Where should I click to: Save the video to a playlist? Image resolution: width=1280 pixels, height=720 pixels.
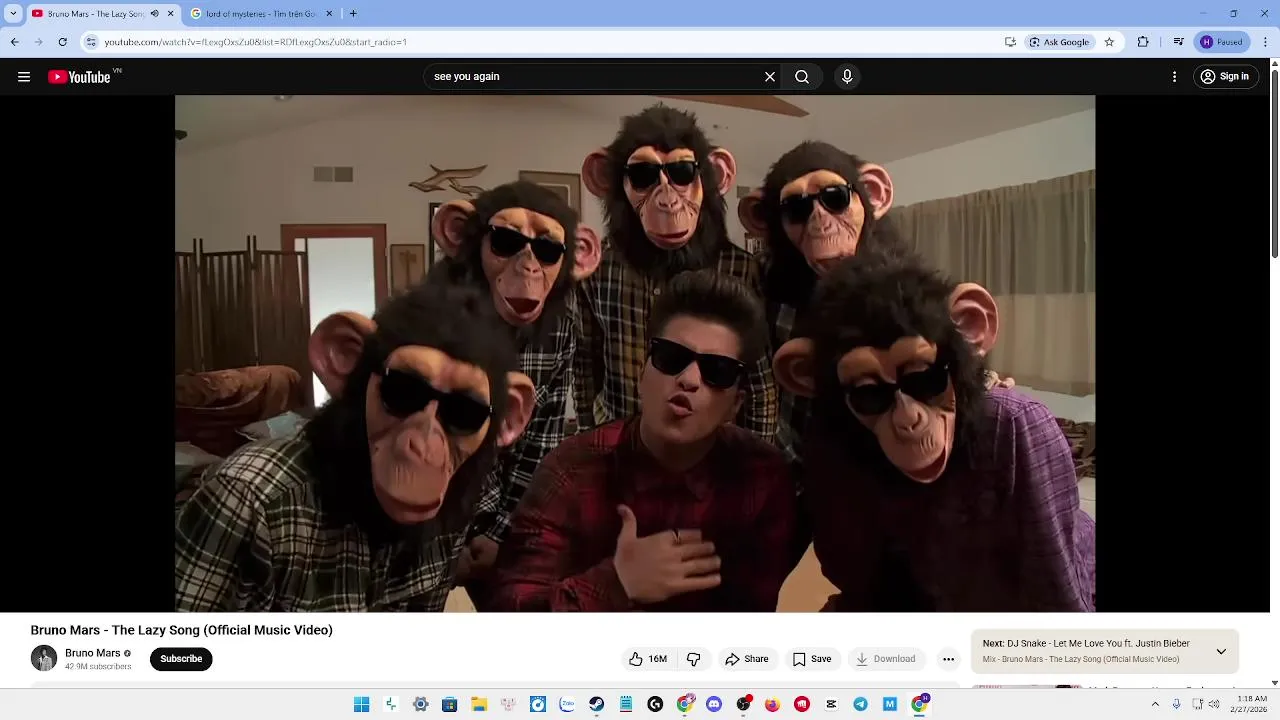(x=812, y=659)
